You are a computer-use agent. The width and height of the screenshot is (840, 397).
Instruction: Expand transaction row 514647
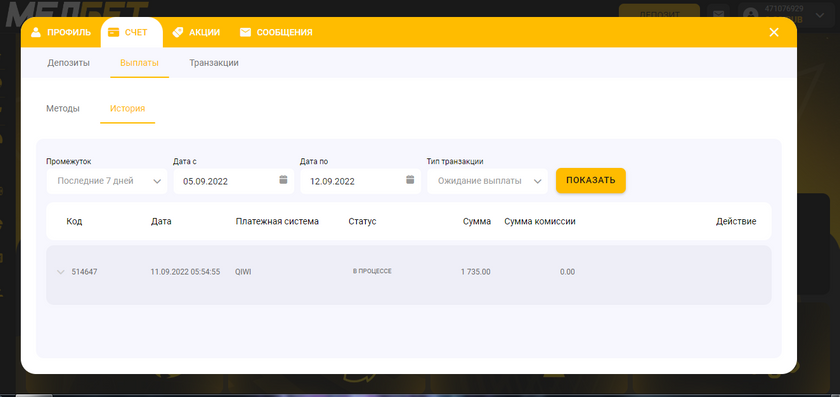(61, 272)
